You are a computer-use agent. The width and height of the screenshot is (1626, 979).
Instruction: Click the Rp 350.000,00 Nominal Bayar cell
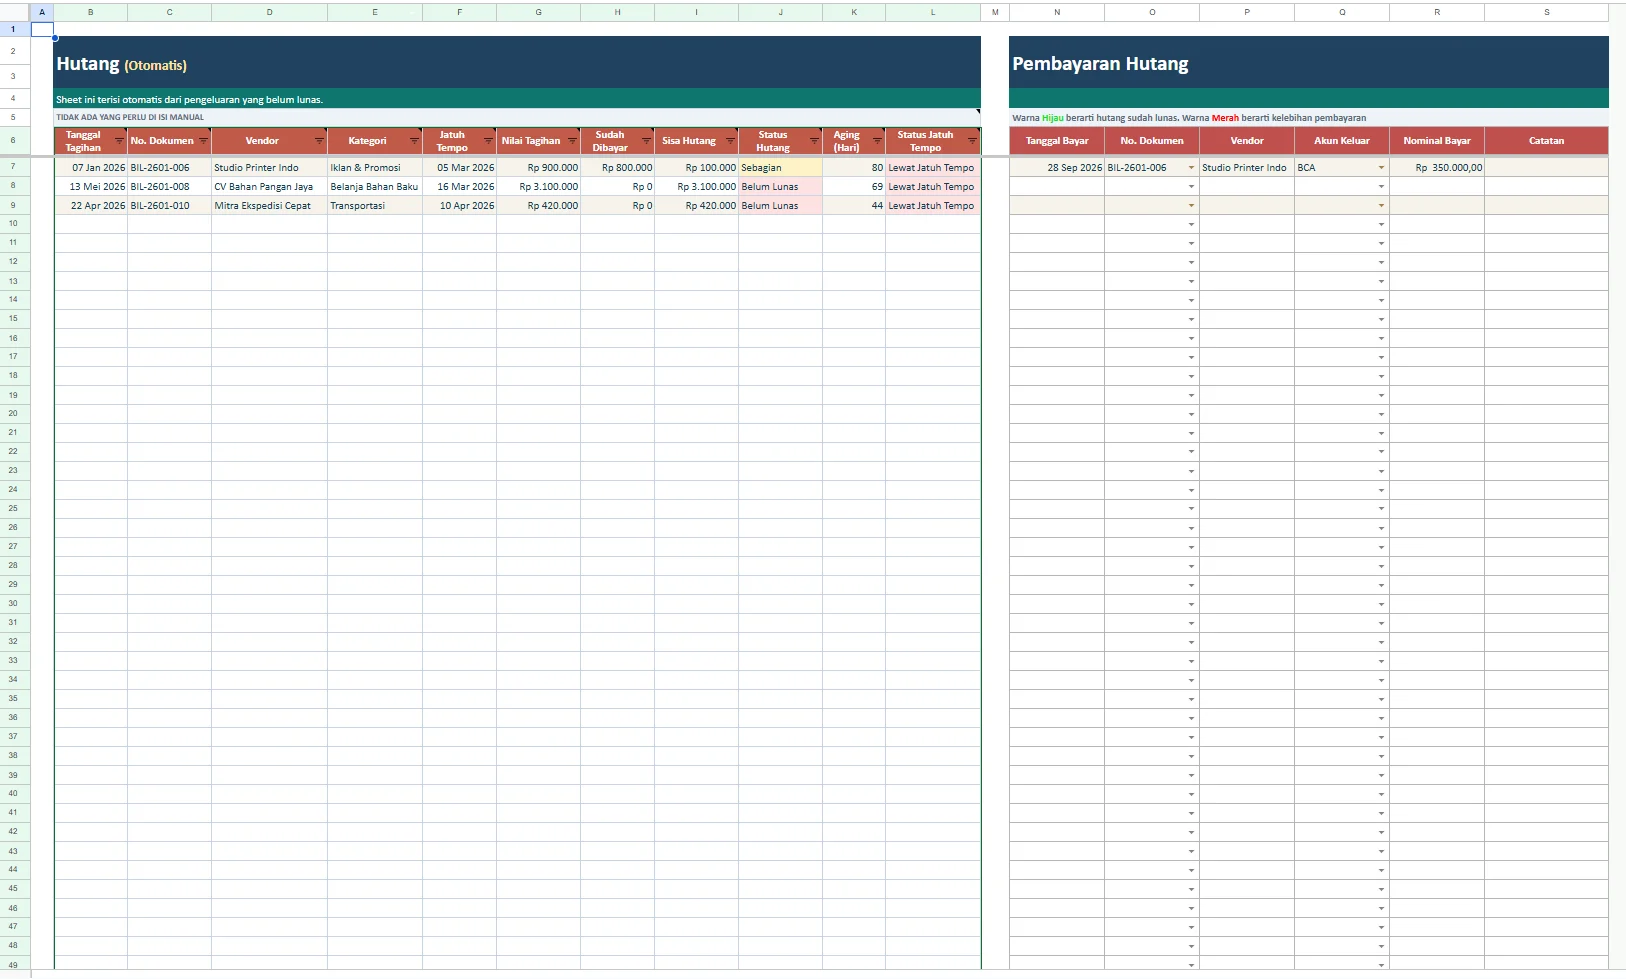pyautogui.click(x=1437, y=168)
